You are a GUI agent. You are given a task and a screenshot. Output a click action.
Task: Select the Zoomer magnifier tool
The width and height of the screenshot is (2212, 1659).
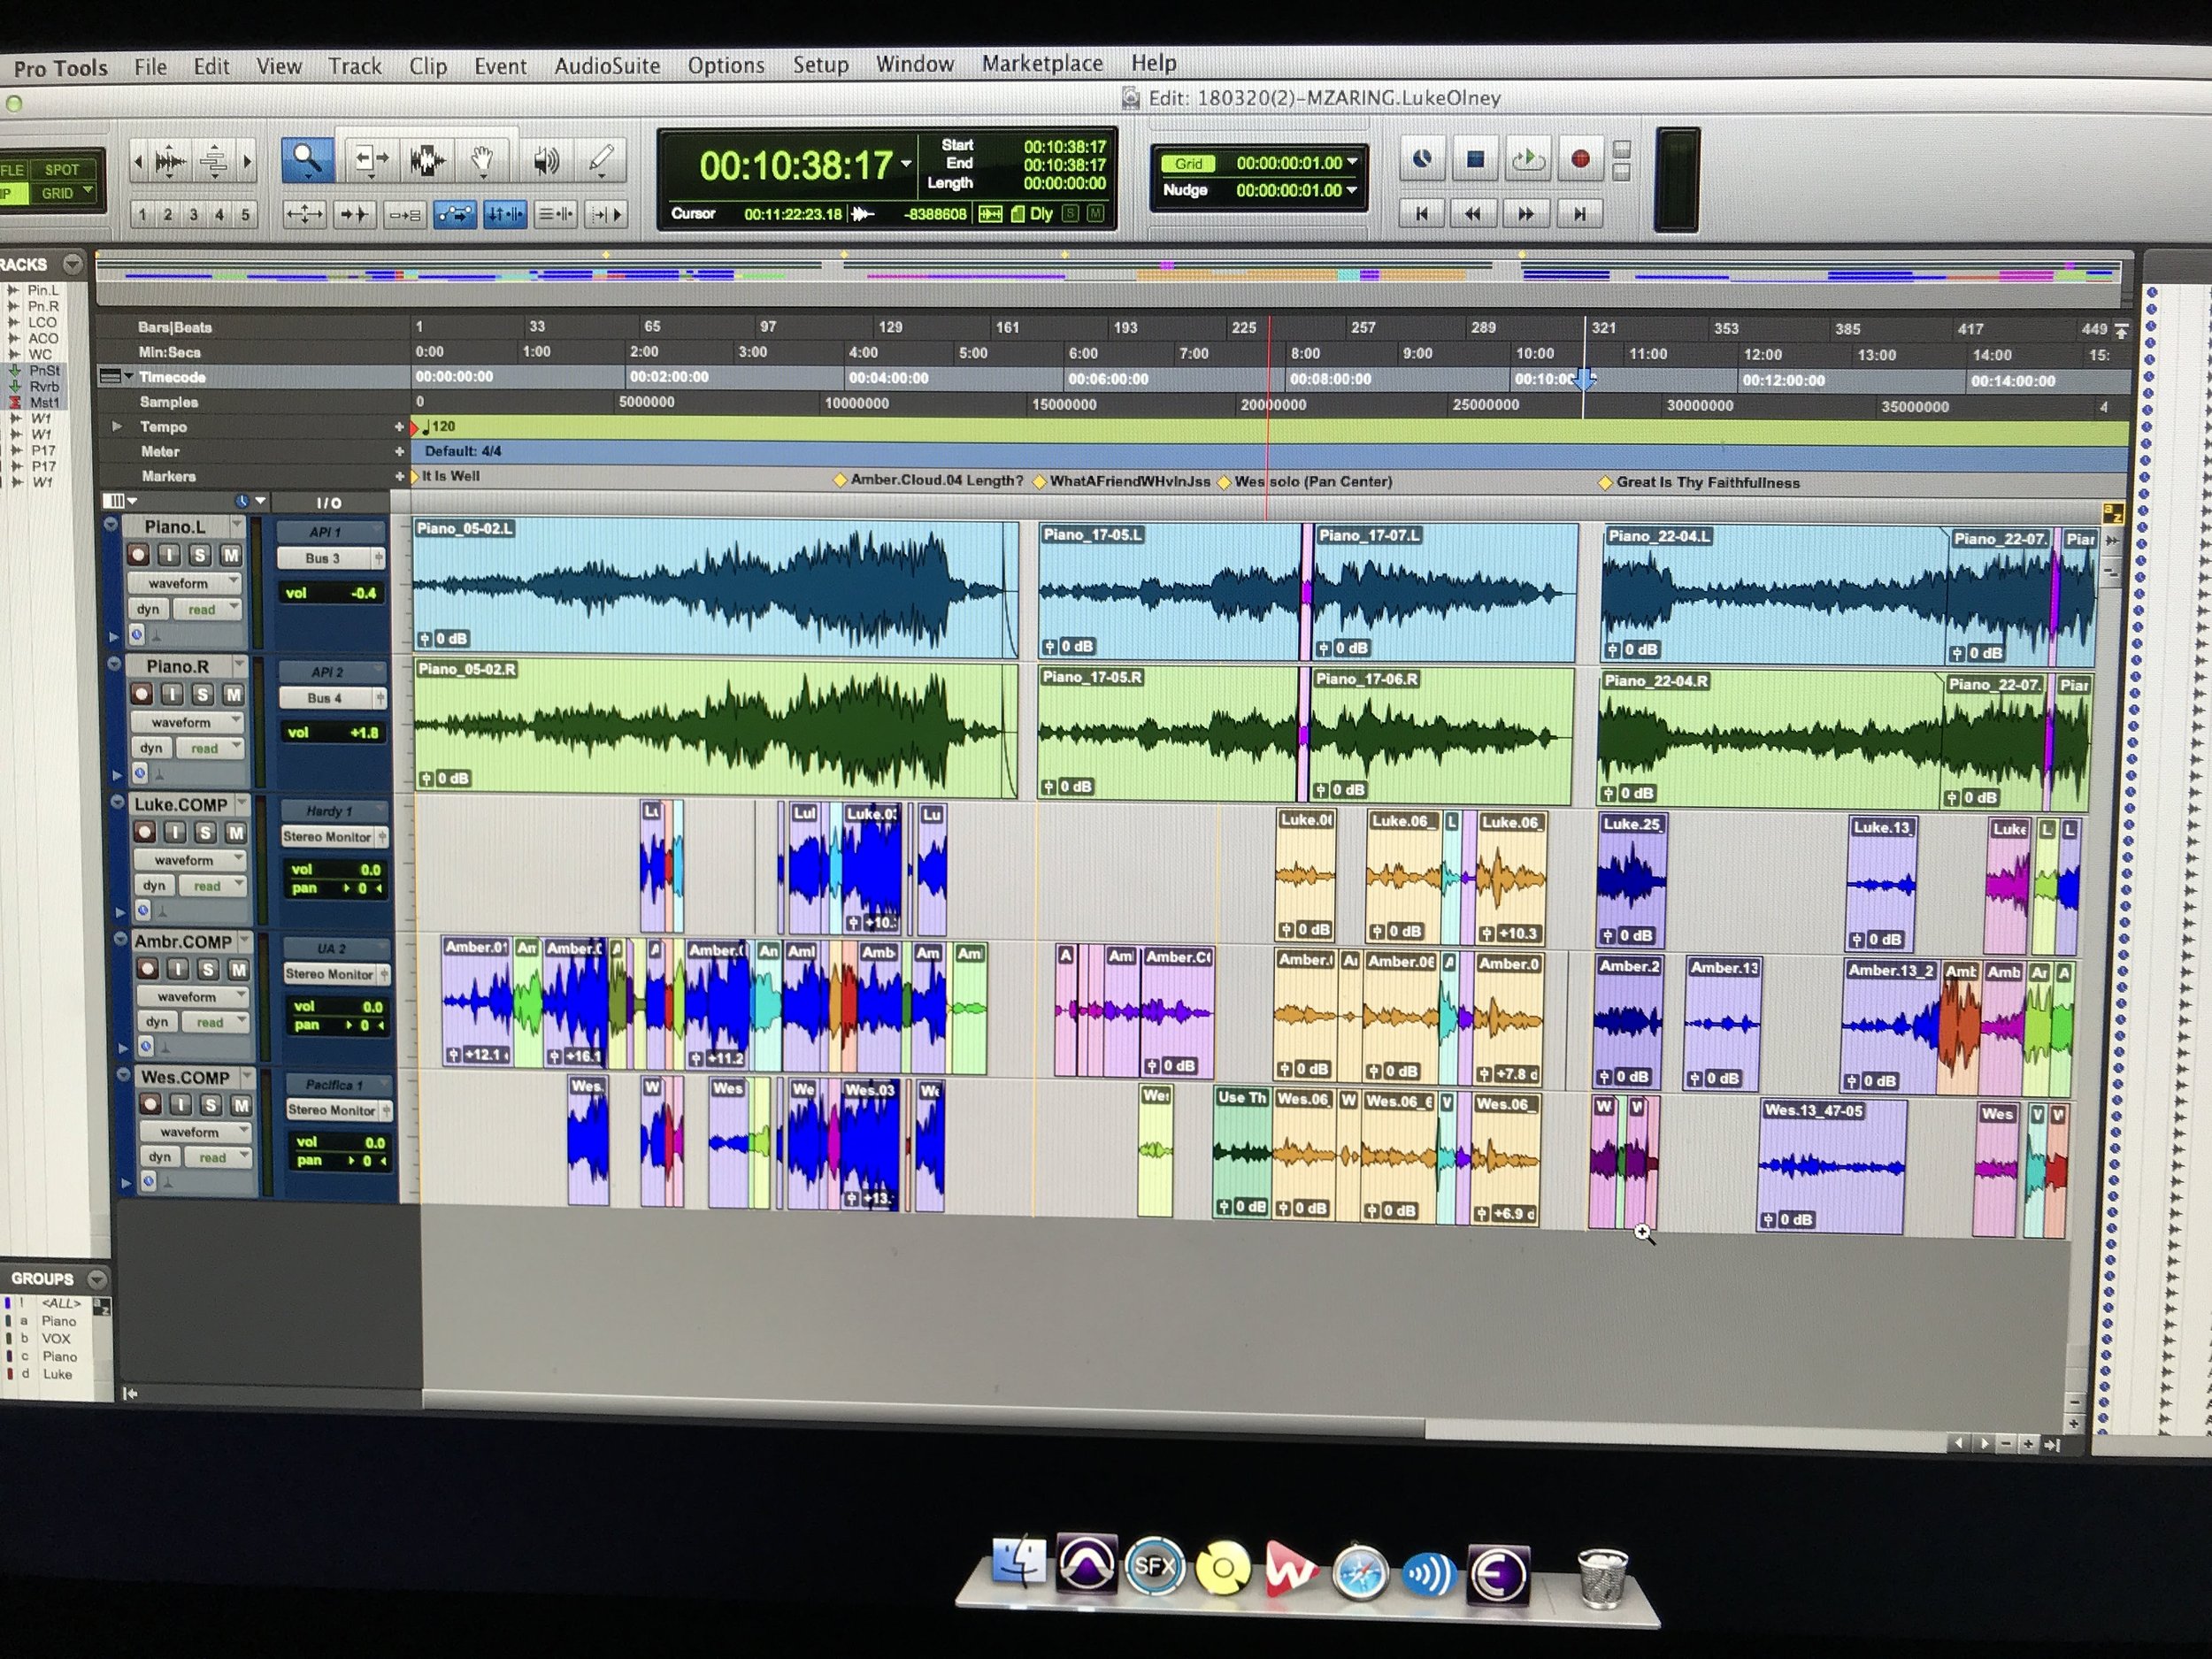coord(307,160)
